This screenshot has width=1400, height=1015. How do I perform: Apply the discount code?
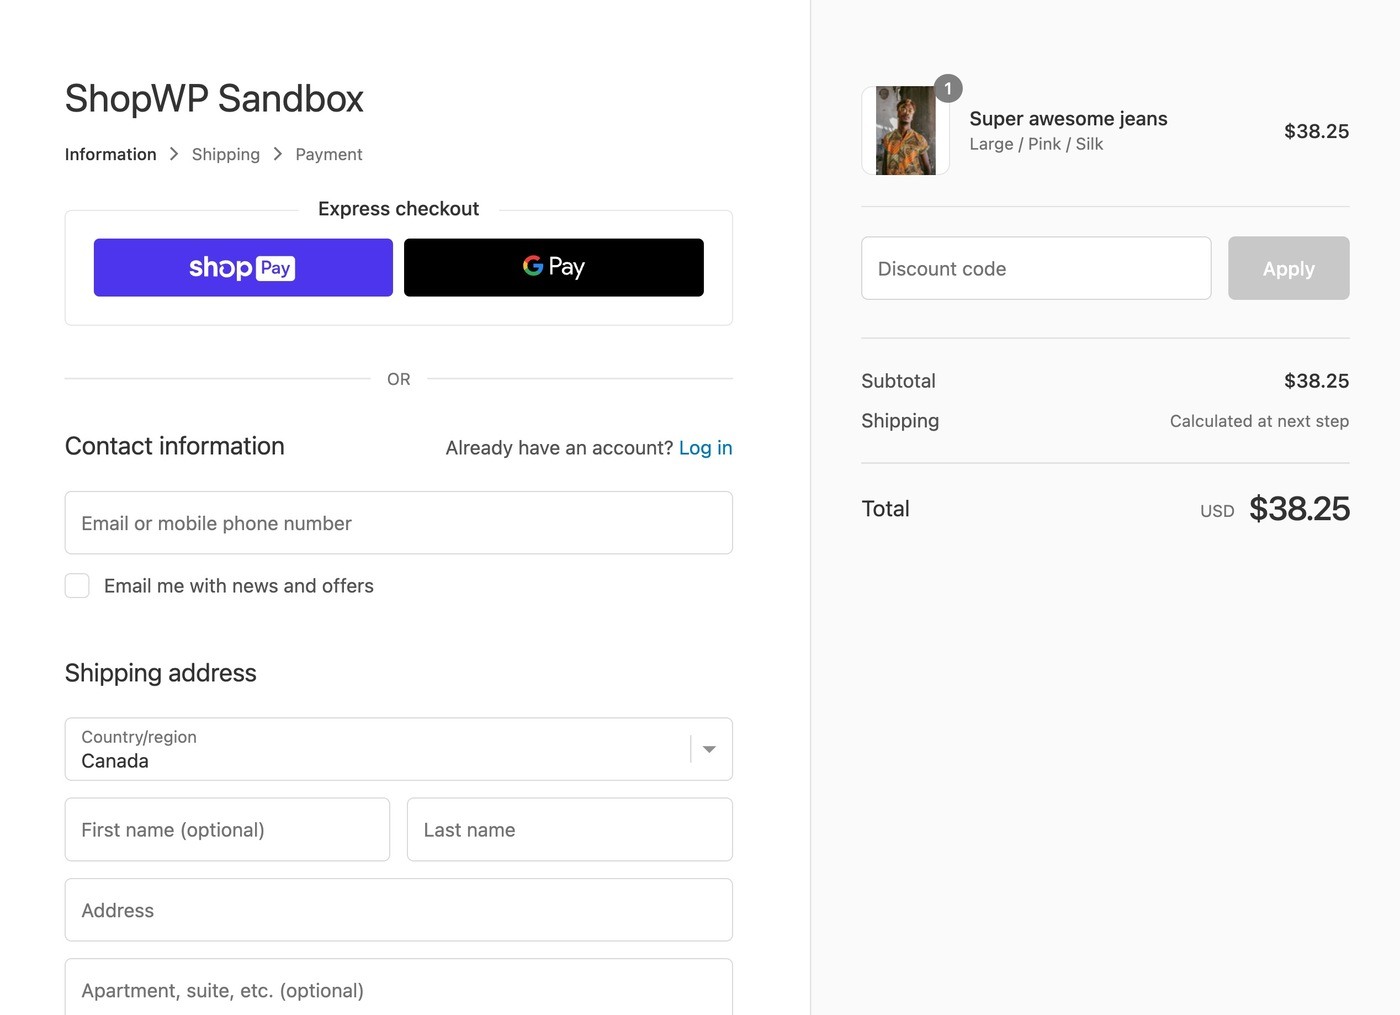pos(1289,268)
